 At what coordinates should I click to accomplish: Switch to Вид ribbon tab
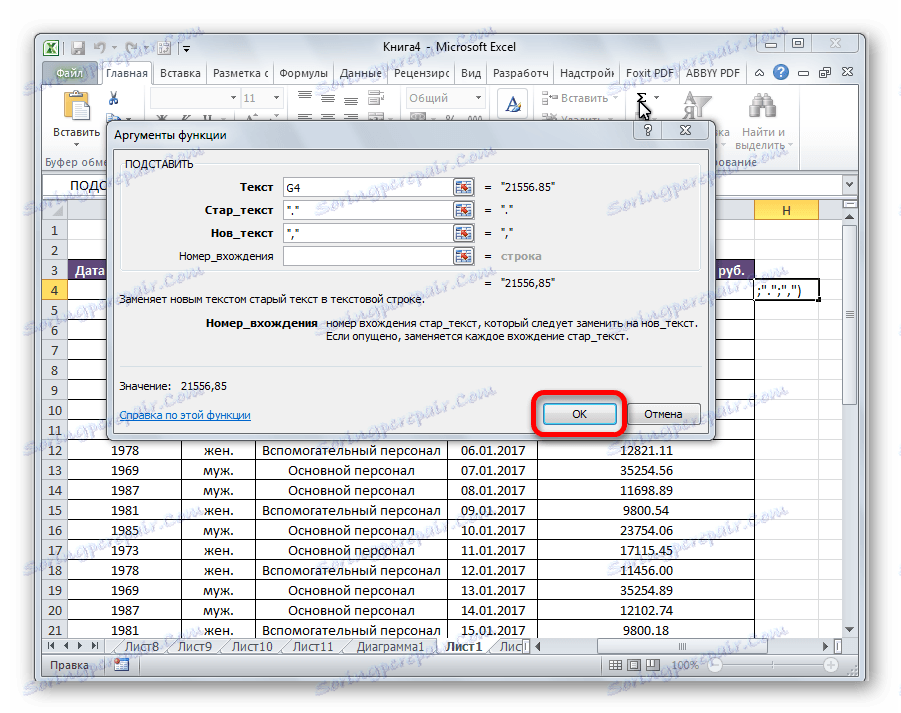(471, 73)
